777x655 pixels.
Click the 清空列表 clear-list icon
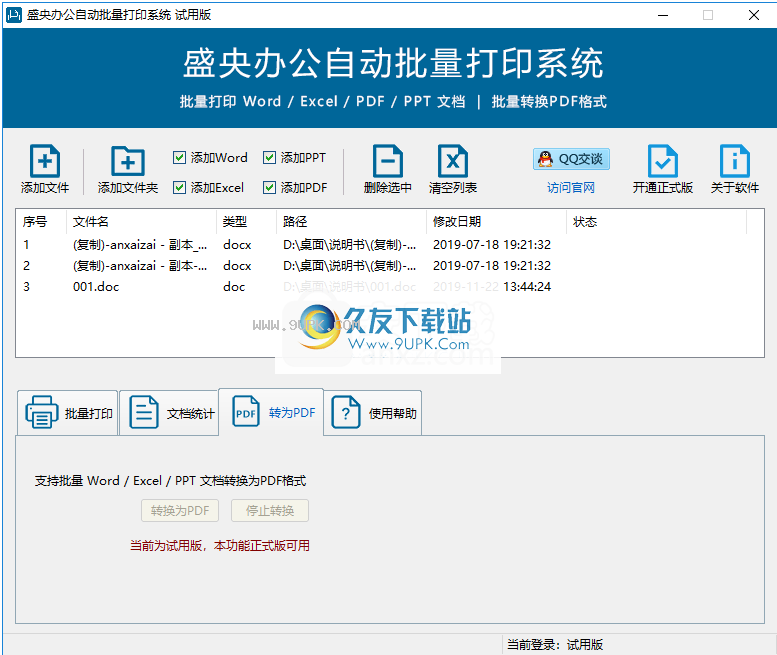453,161
